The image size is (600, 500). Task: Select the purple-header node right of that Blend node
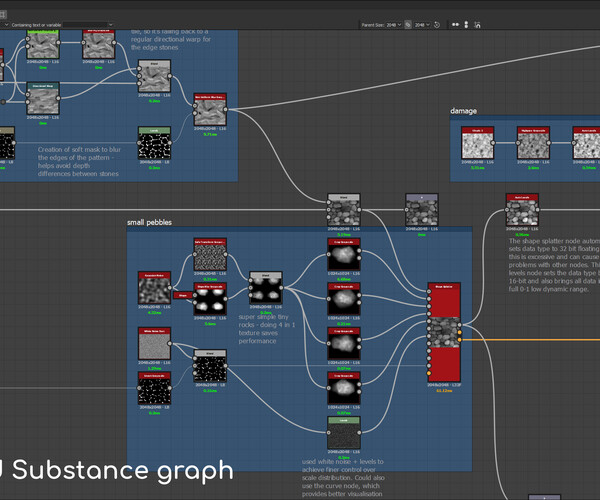tap(422, 210)
